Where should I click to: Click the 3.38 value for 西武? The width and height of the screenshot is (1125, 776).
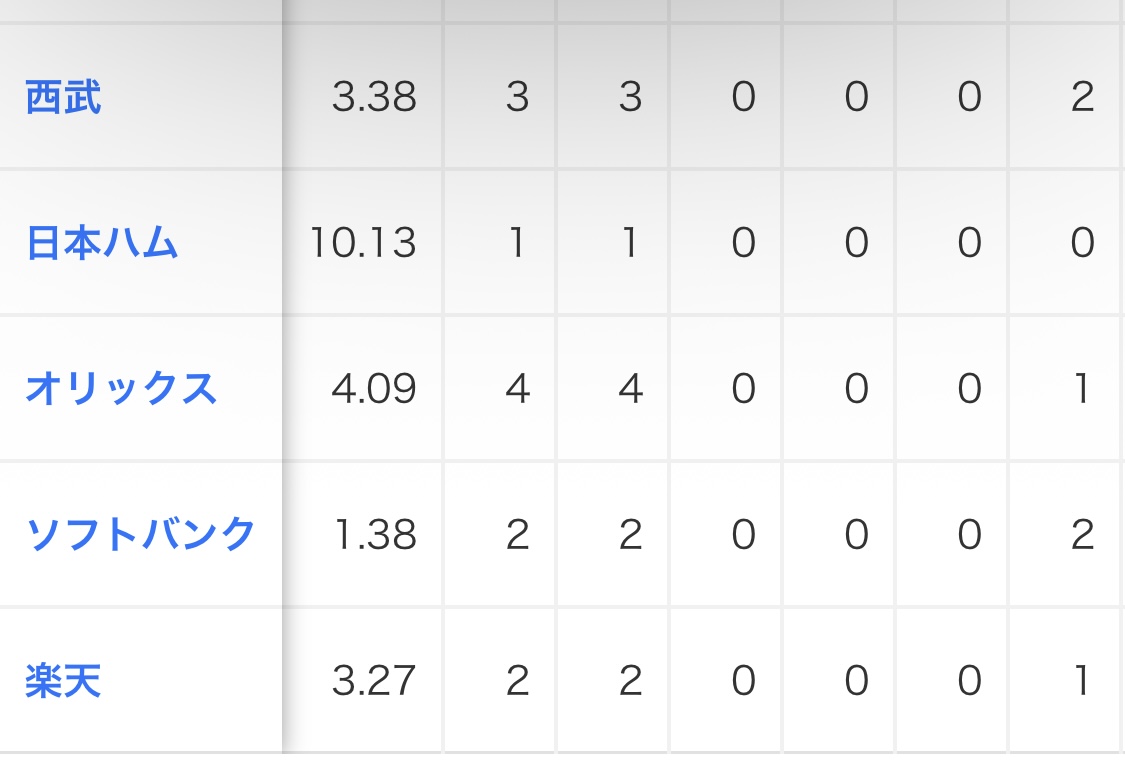coord(374,98)
